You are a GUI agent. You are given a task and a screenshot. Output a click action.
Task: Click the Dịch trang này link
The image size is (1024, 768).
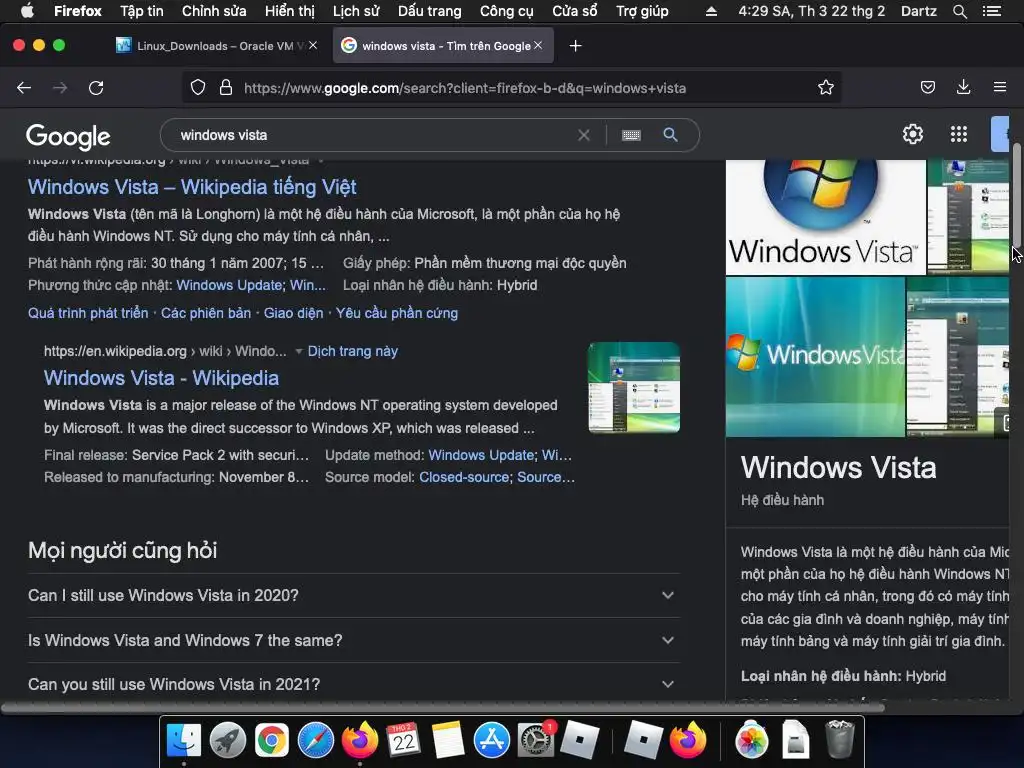point(353,351)
